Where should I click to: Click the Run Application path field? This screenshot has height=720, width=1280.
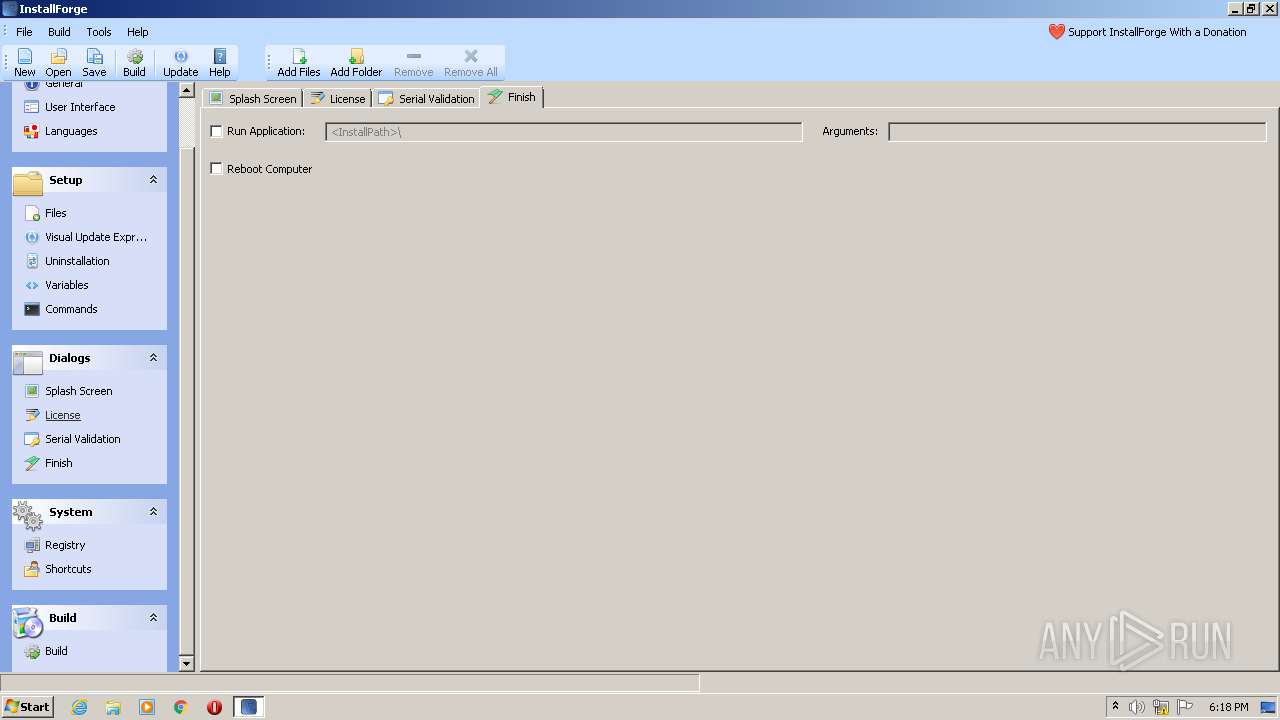(x=564, y=132)
